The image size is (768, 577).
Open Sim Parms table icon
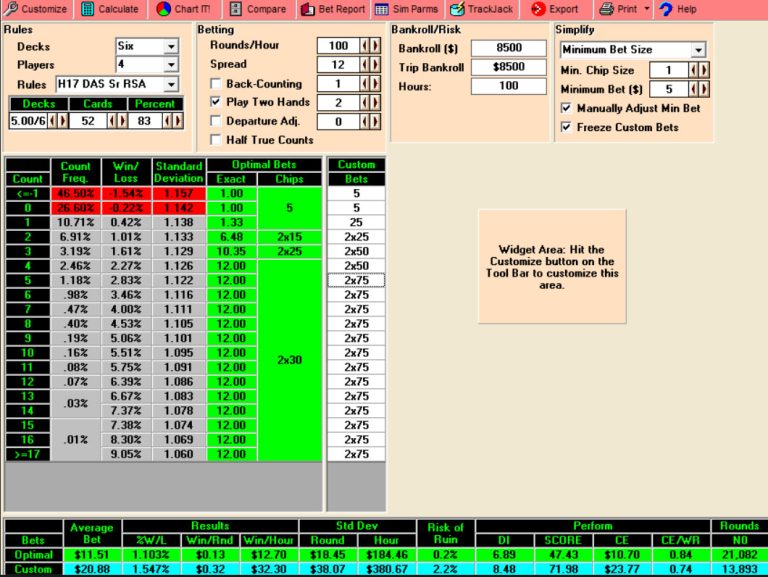point(382,9)
